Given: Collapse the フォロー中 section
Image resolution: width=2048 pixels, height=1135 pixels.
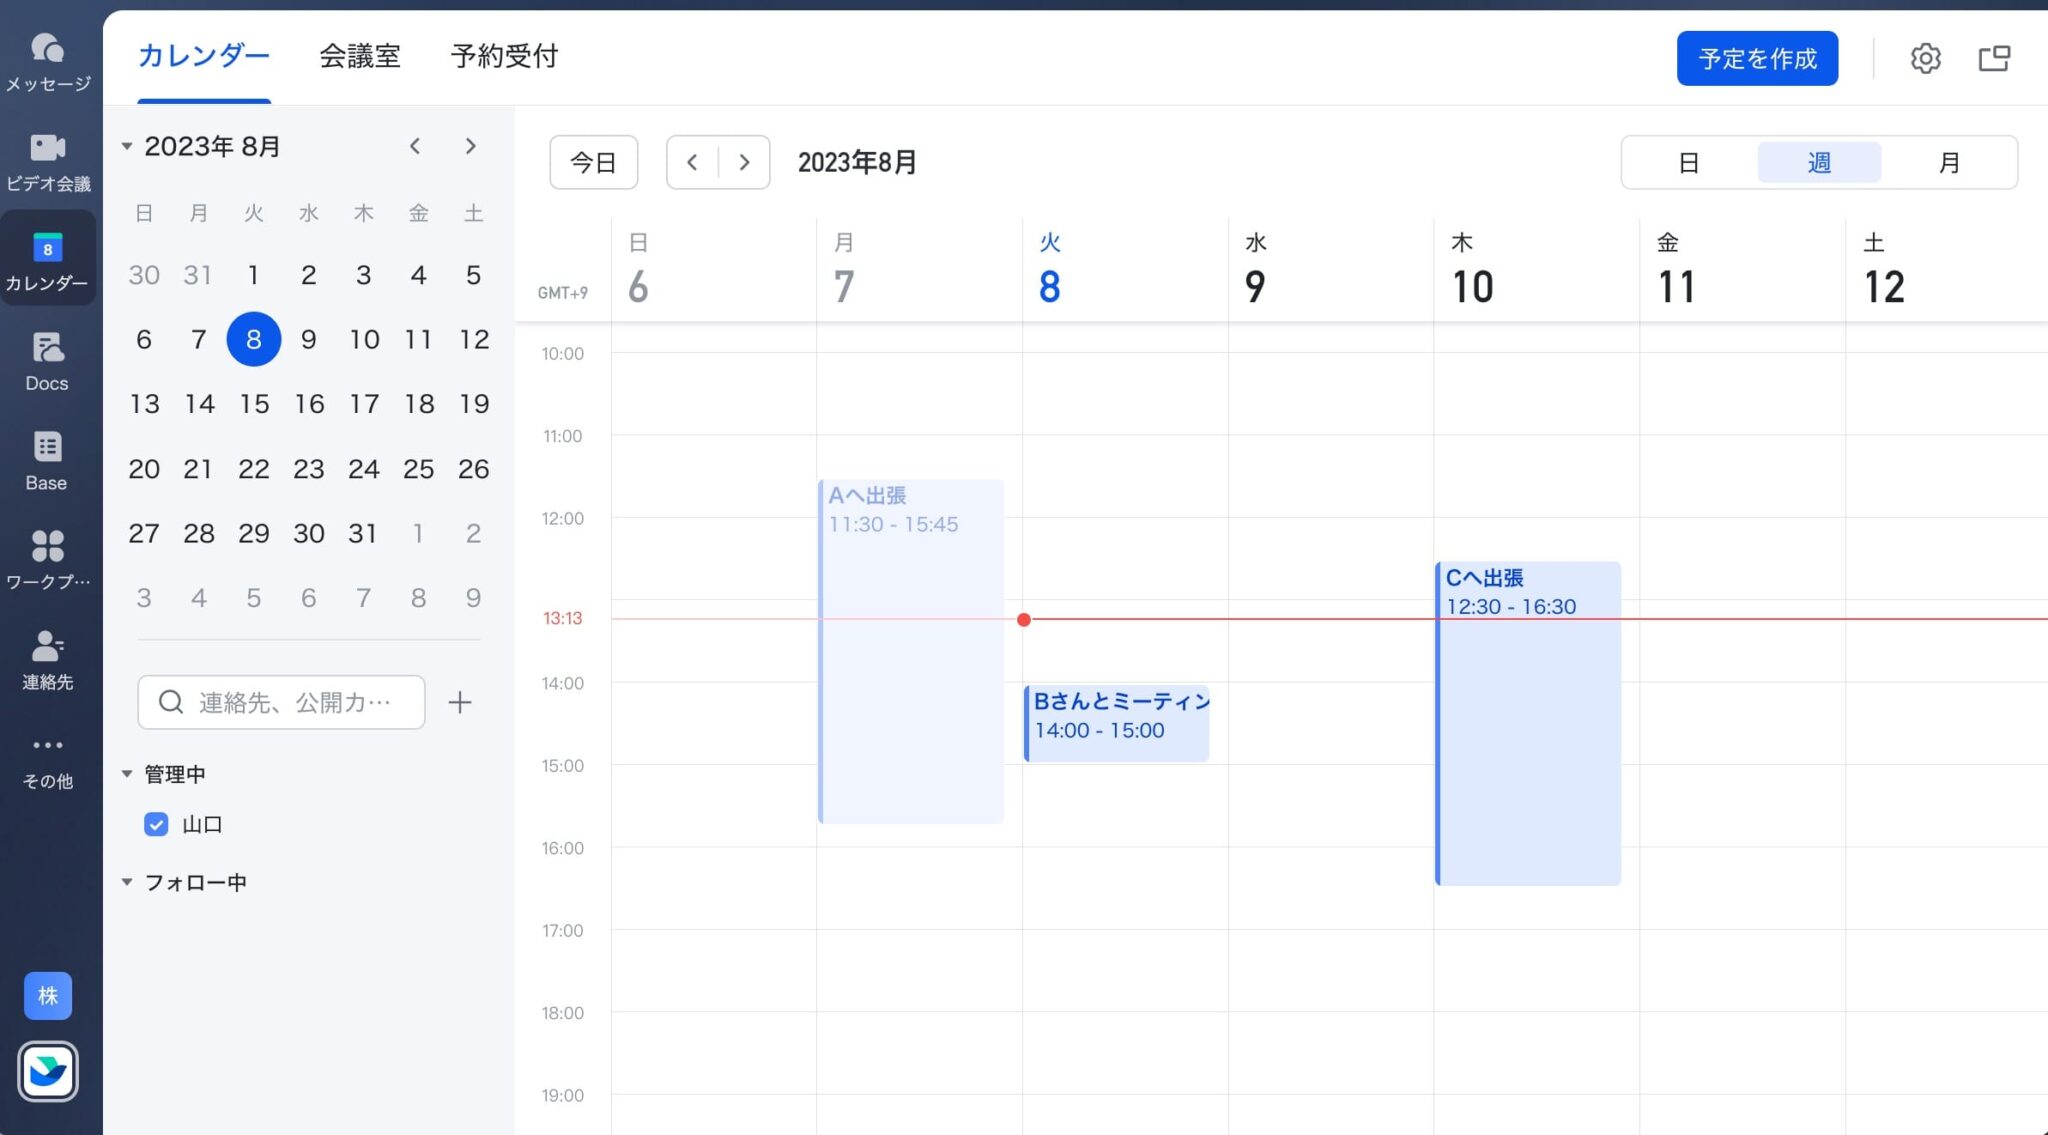Looking at the screenshot, I should pos(127,881).
